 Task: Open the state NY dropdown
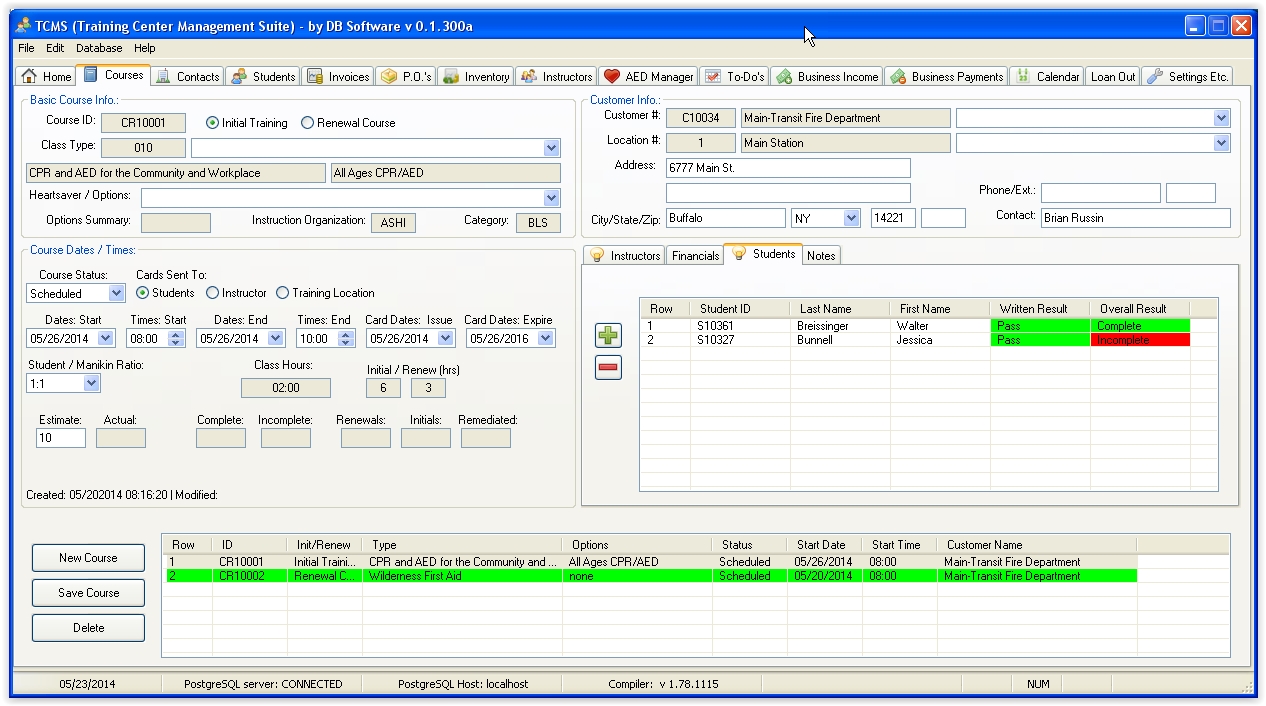851,218
